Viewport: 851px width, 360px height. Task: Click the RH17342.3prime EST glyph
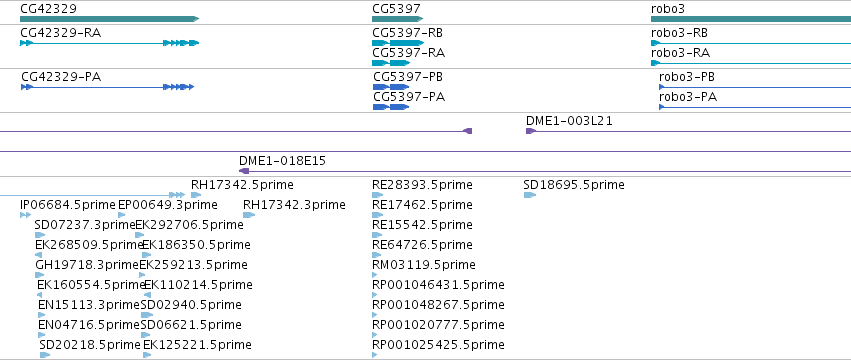tap(249, 215)
